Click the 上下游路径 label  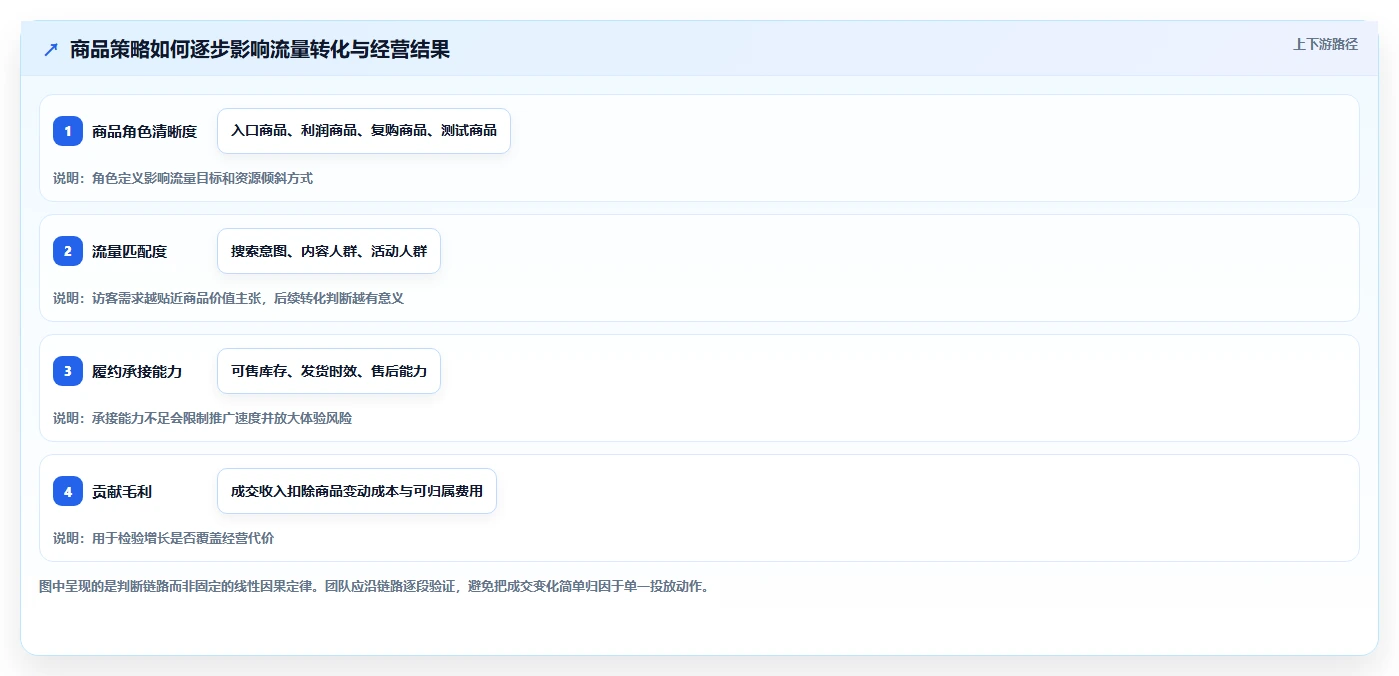1325,44
